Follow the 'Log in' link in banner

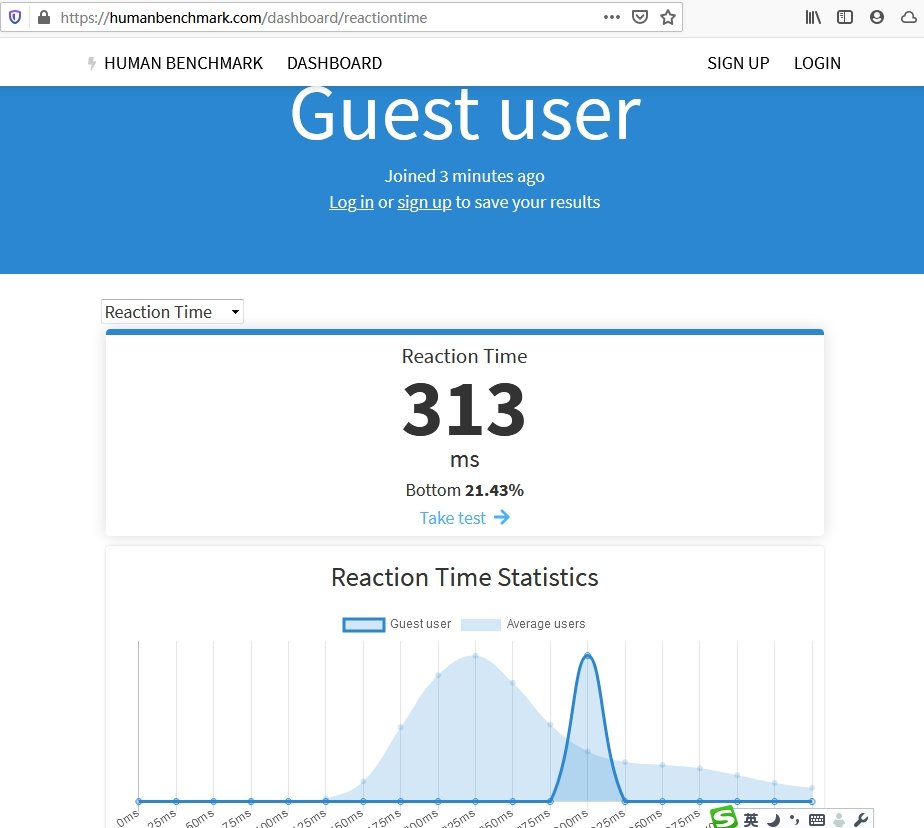pos(351,202)
